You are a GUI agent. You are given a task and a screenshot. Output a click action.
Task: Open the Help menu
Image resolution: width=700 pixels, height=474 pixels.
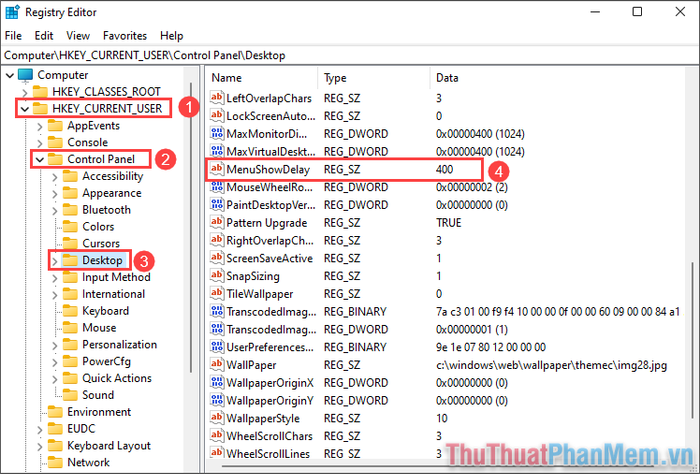coord(171,36)
